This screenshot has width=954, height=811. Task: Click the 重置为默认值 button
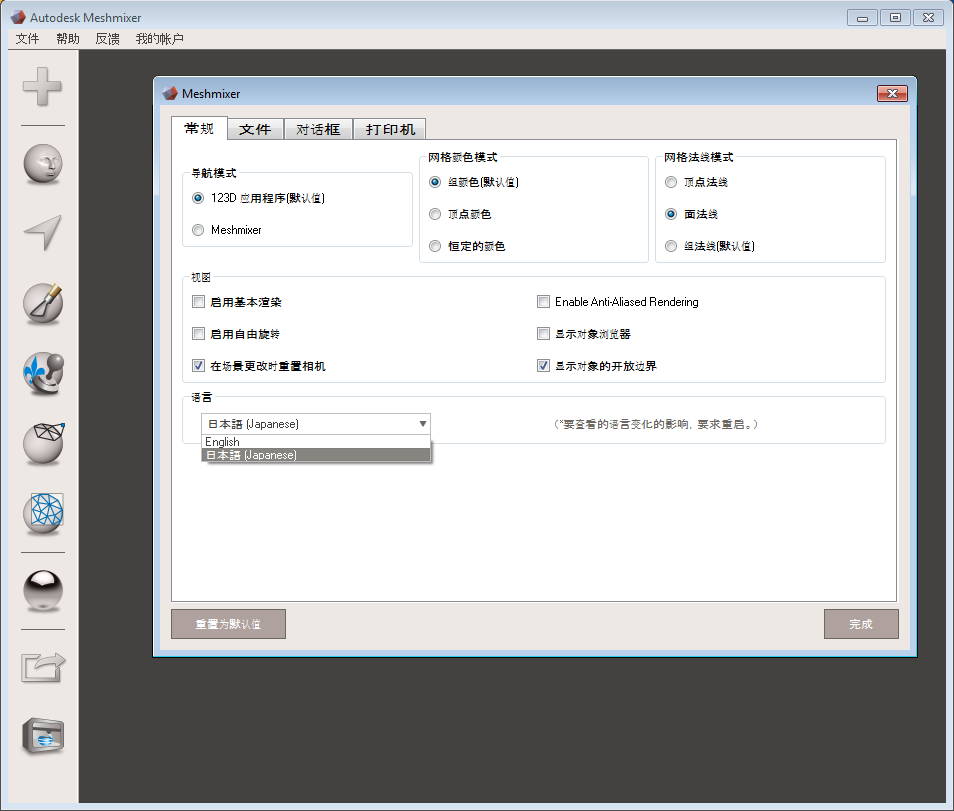click(228, 624)
